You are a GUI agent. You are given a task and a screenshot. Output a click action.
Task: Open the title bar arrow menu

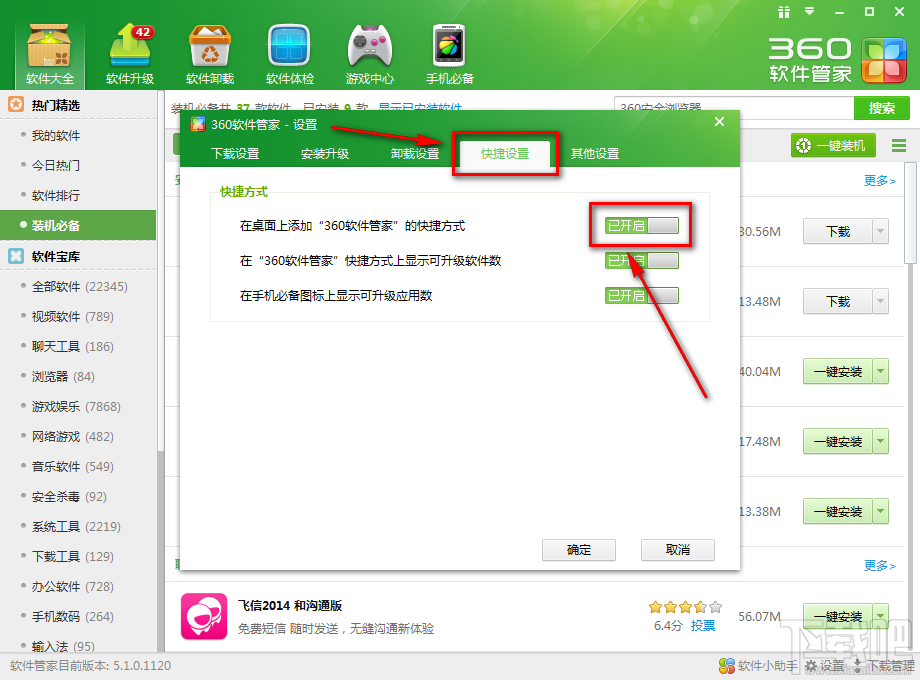point(810,12)
